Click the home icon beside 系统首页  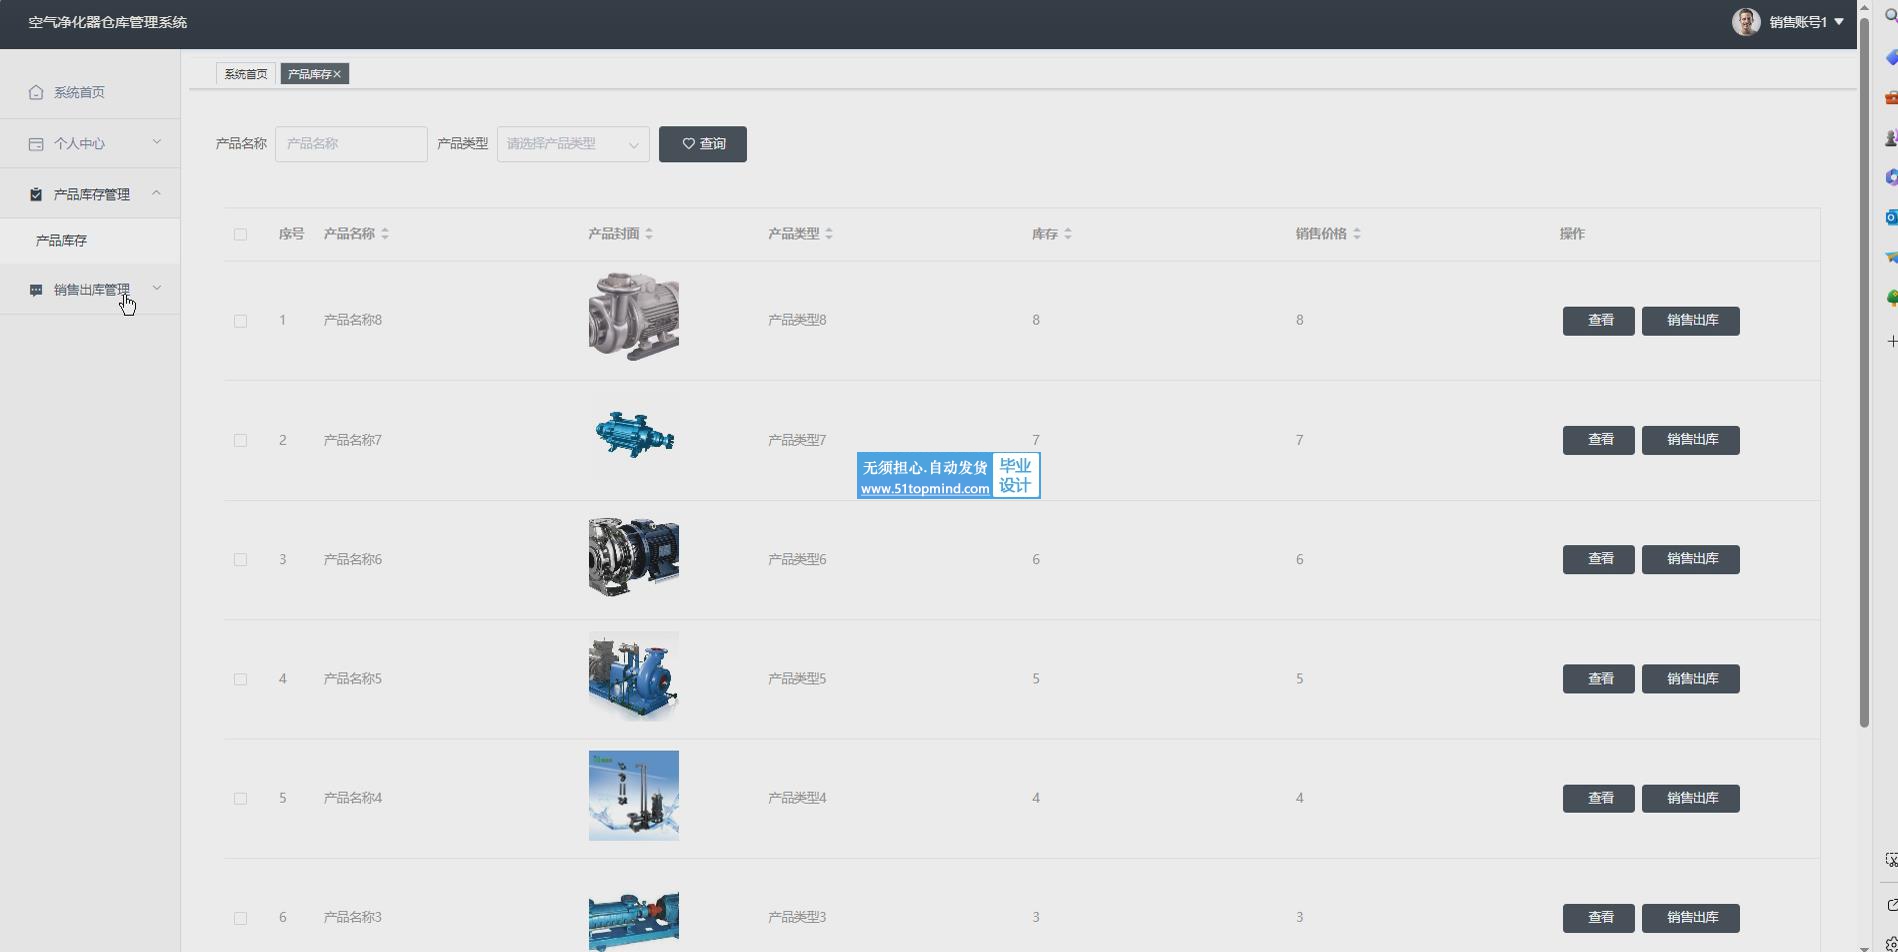36,92
